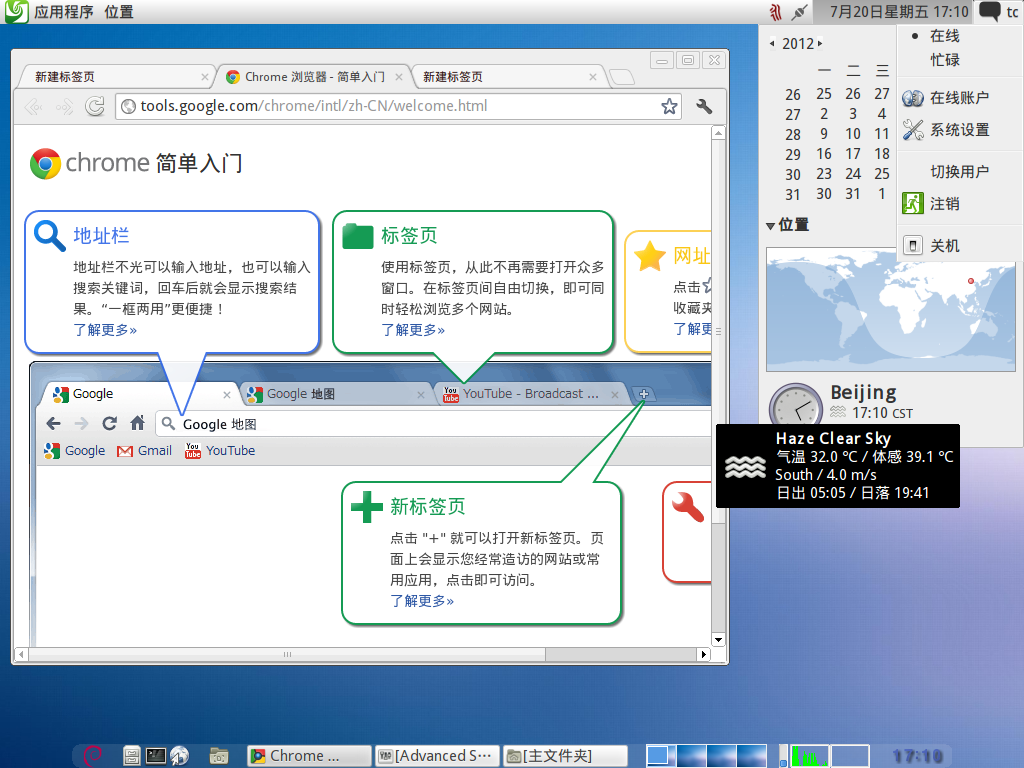Open the green system monitor graph on the bottom panel
This screenshot has height=768, width=1024.
point(810,756)
